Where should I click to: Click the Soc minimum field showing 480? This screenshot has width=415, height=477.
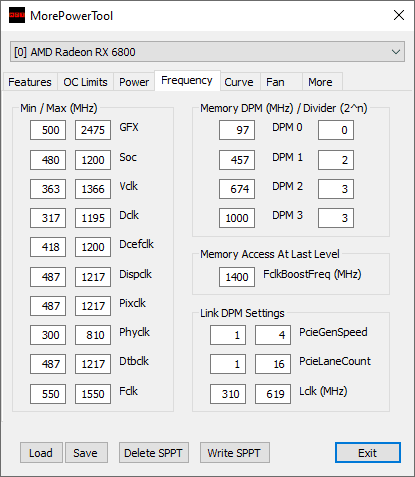coord(48,160)
